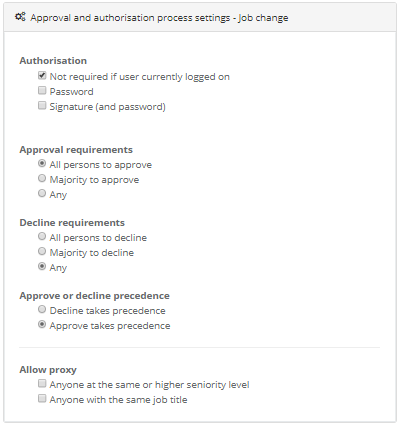
Task: Uncheck Not required if user logged on
Action: pyautogui.click(x=42, y=76)
